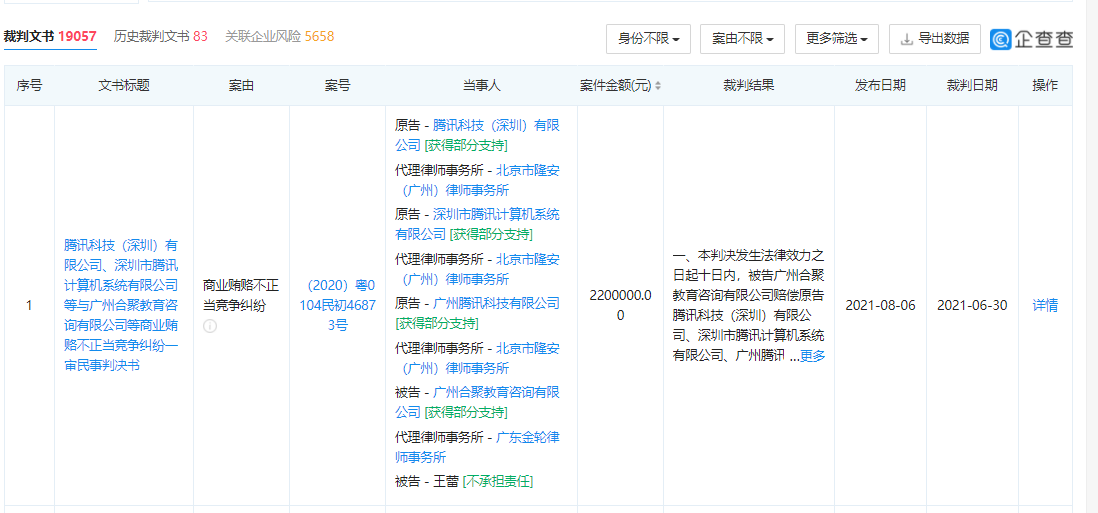Open 详情 for row 1

tap(1045, 305)
